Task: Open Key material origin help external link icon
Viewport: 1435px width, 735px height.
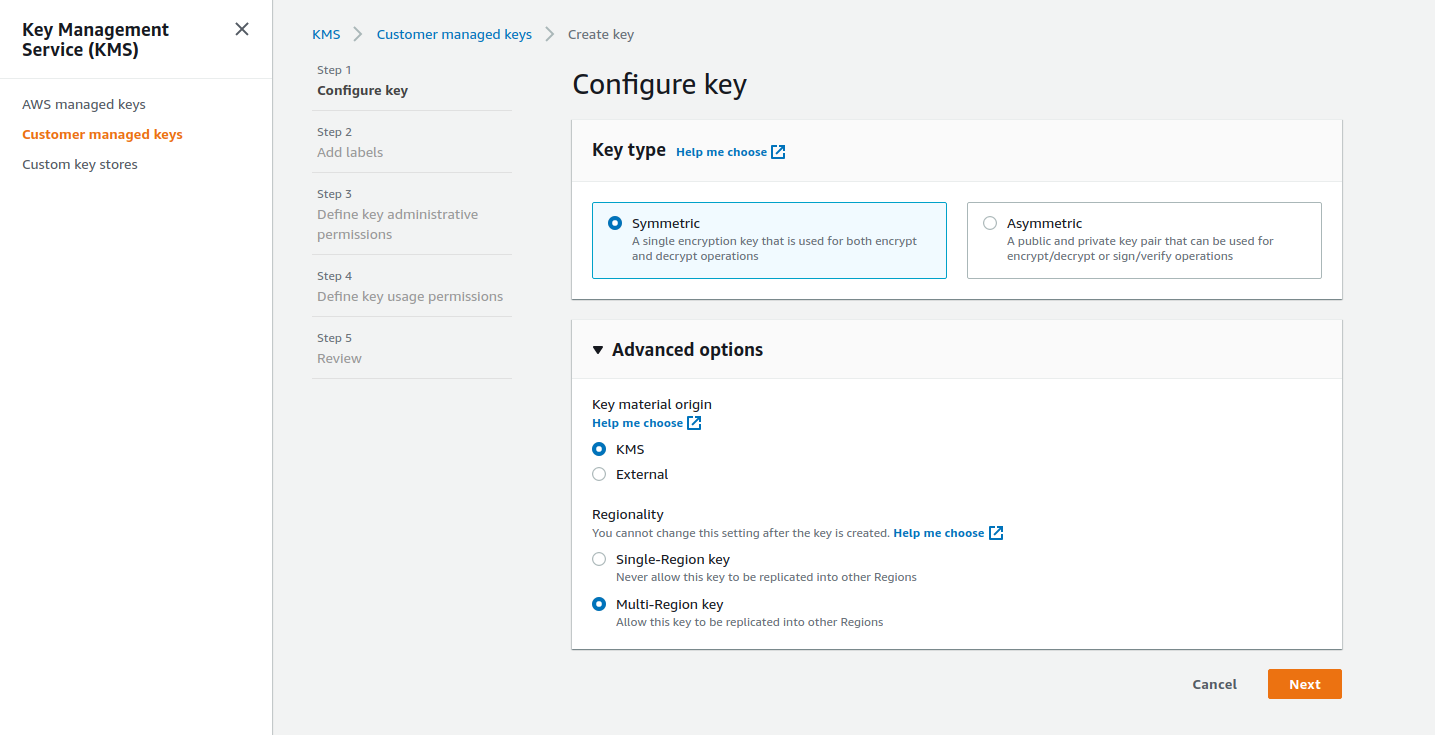Action: 695,422
